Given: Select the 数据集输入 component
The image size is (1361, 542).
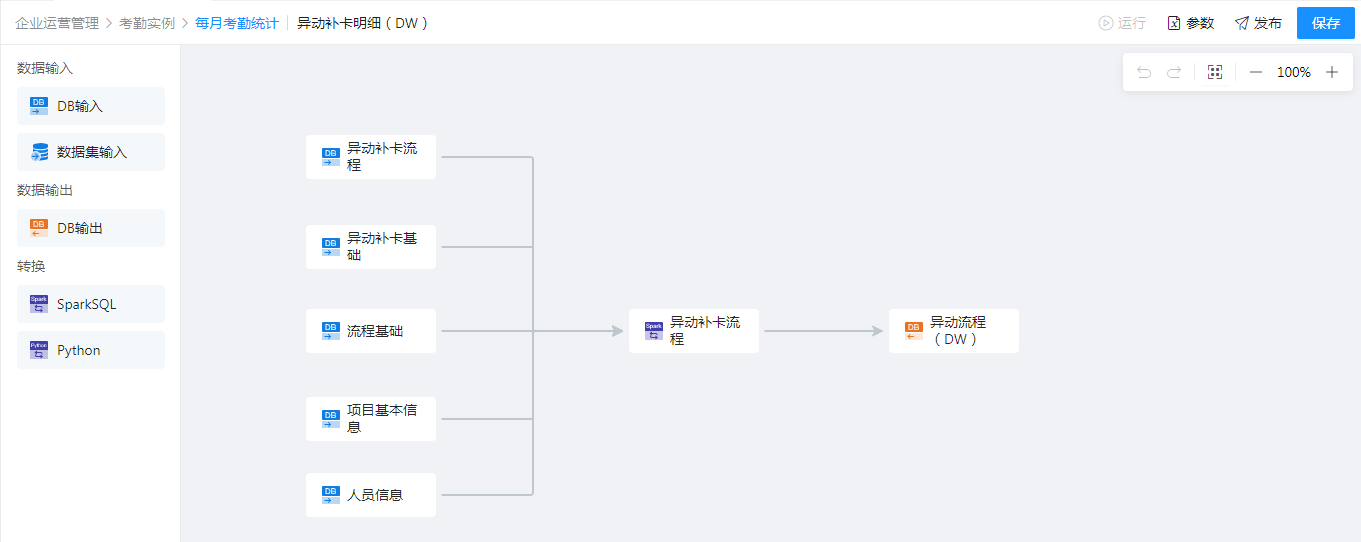Looking at the screenshot, I should pyautogui.click(x=91, y=152).
